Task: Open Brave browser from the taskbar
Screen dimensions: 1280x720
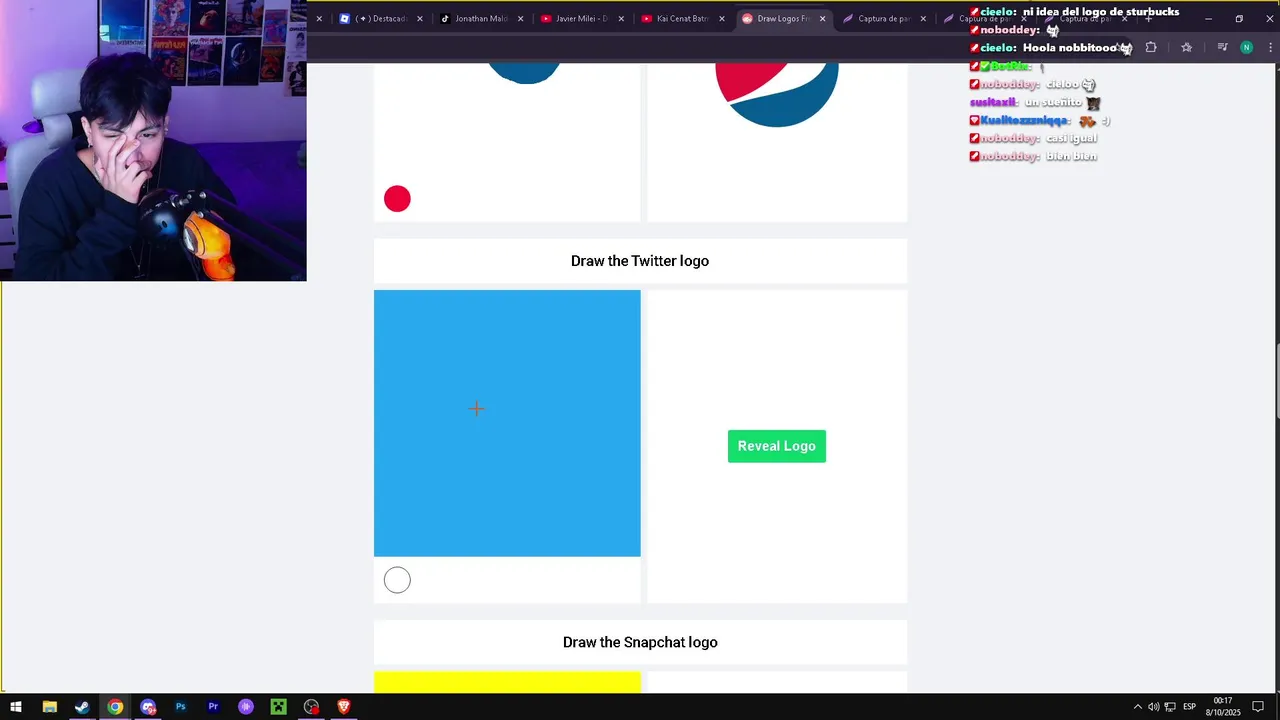Action: coord(344,707)
